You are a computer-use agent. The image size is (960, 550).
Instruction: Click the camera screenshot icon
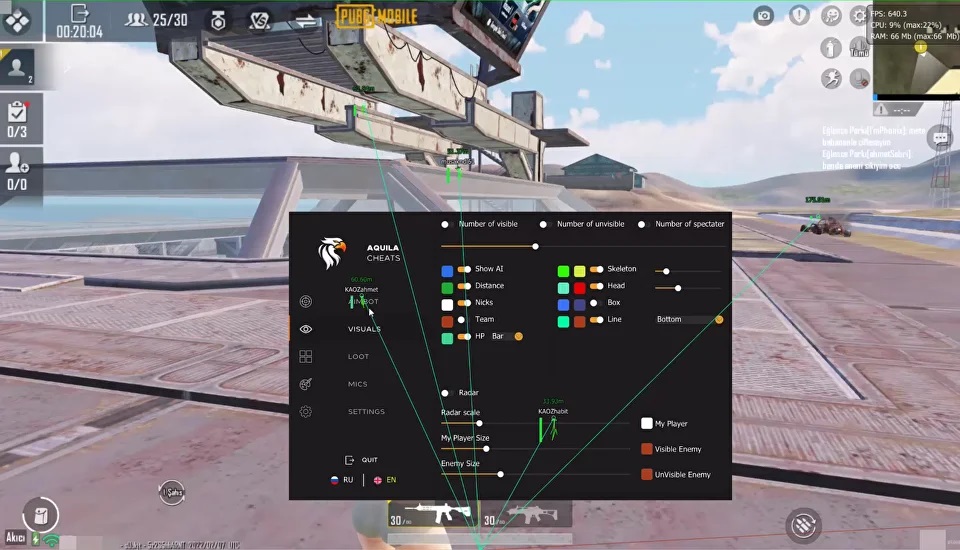tap(763, 16)
